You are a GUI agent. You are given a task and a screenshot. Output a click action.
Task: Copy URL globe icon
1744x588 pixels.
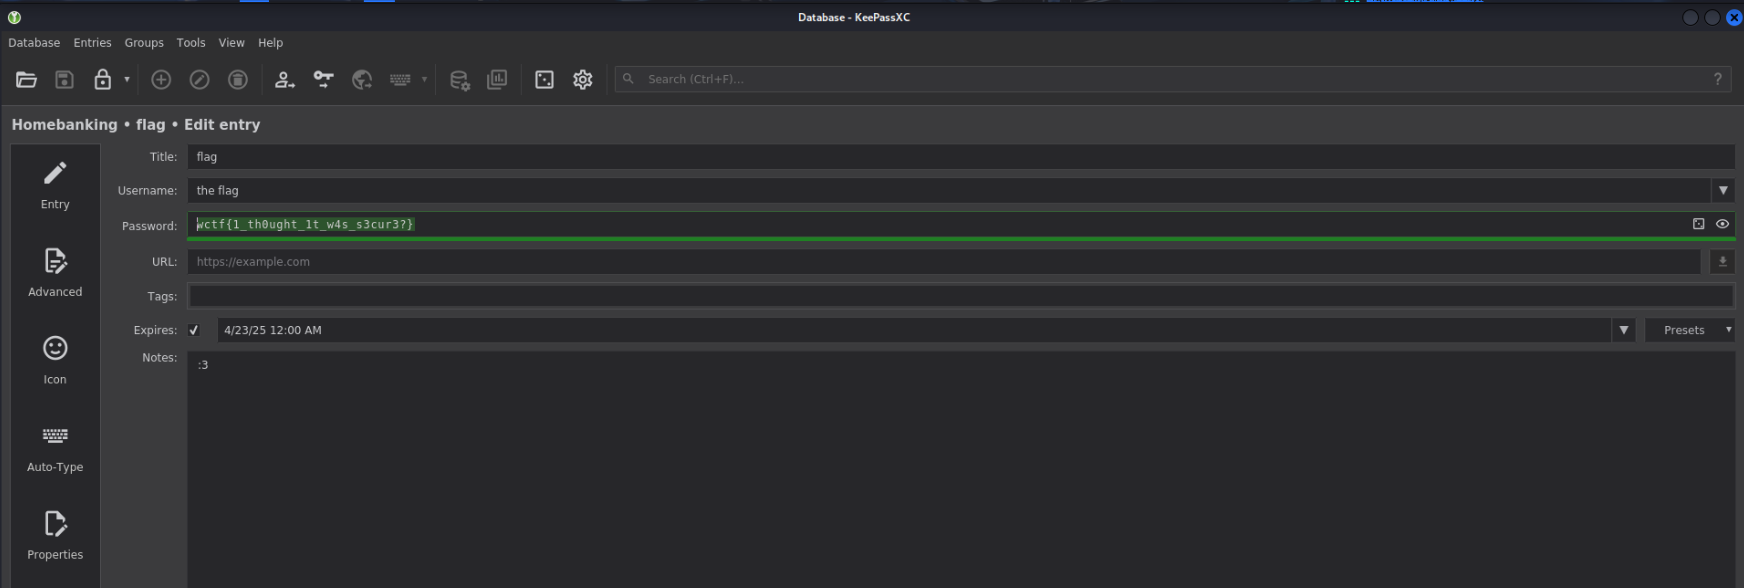tap(362, 80)
